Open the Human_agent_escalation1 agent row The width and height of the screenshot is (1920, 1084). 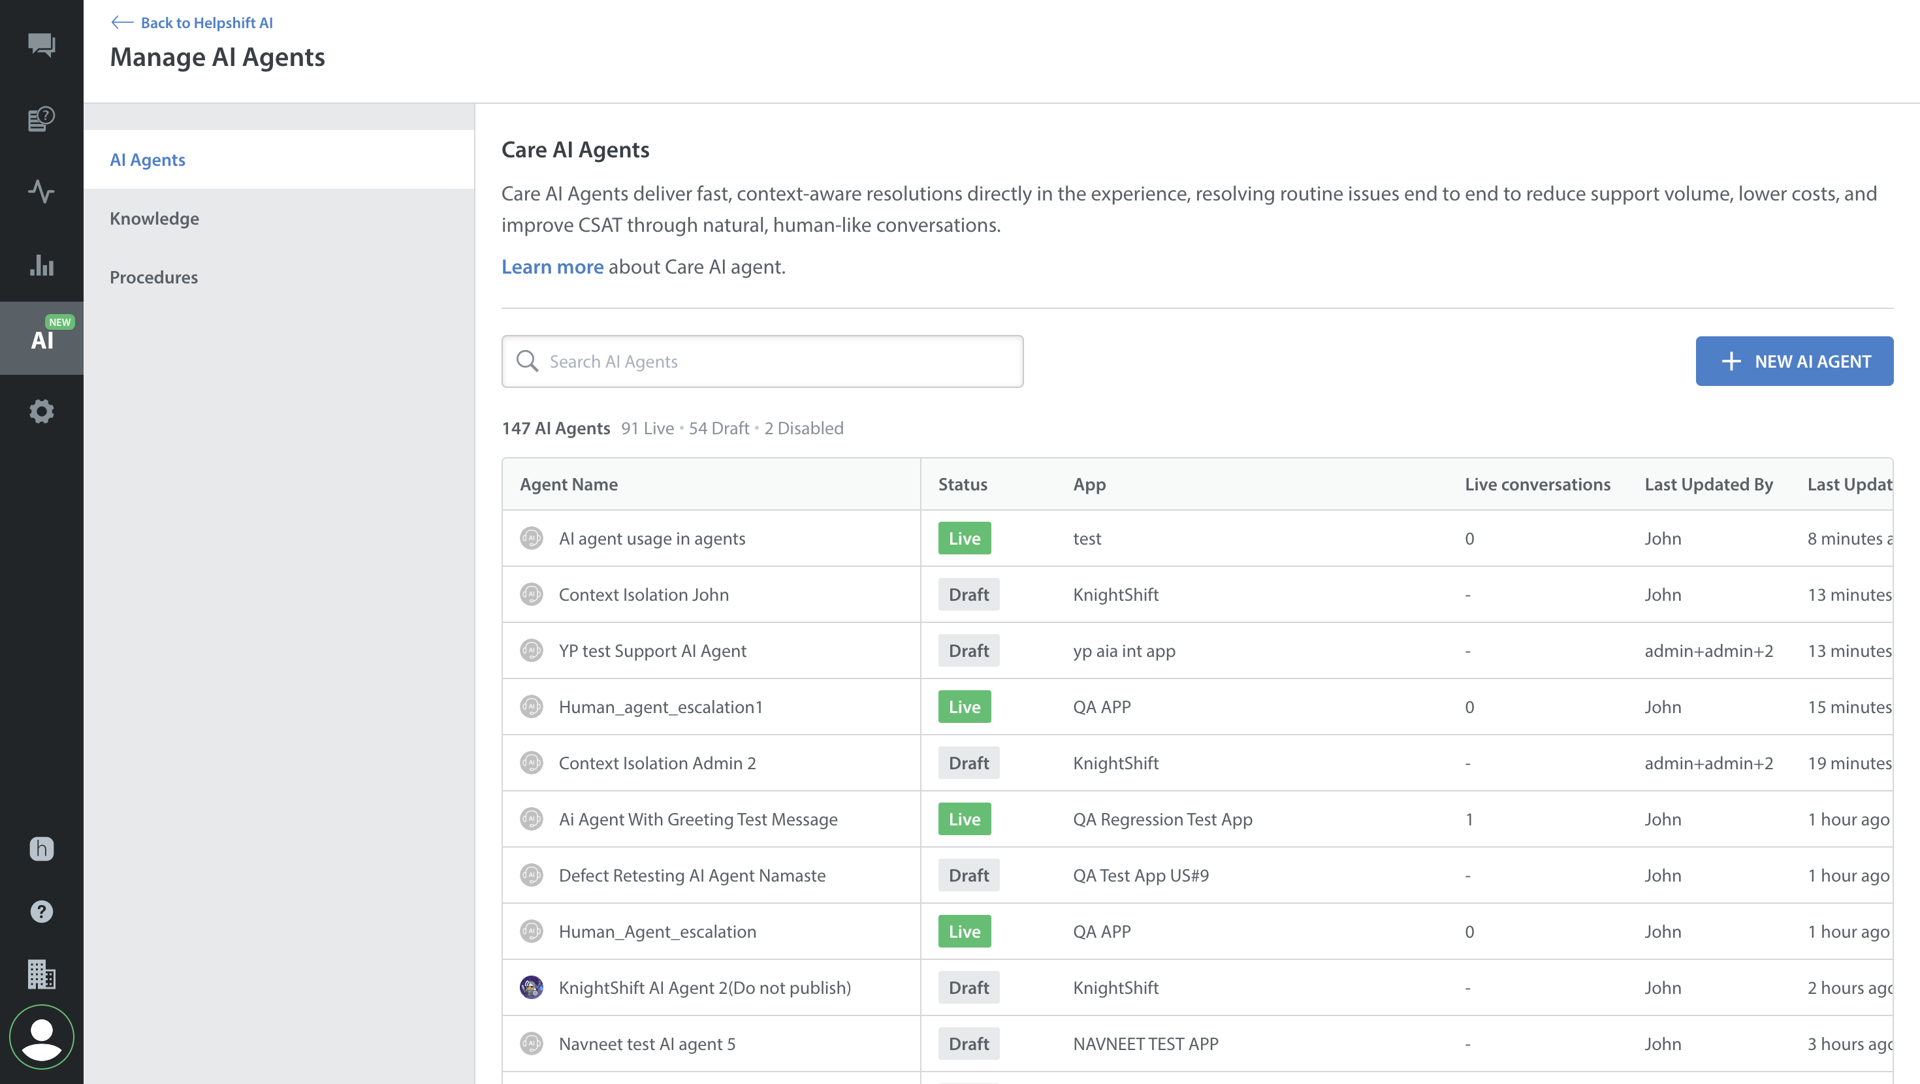click(x=660, y=707)
